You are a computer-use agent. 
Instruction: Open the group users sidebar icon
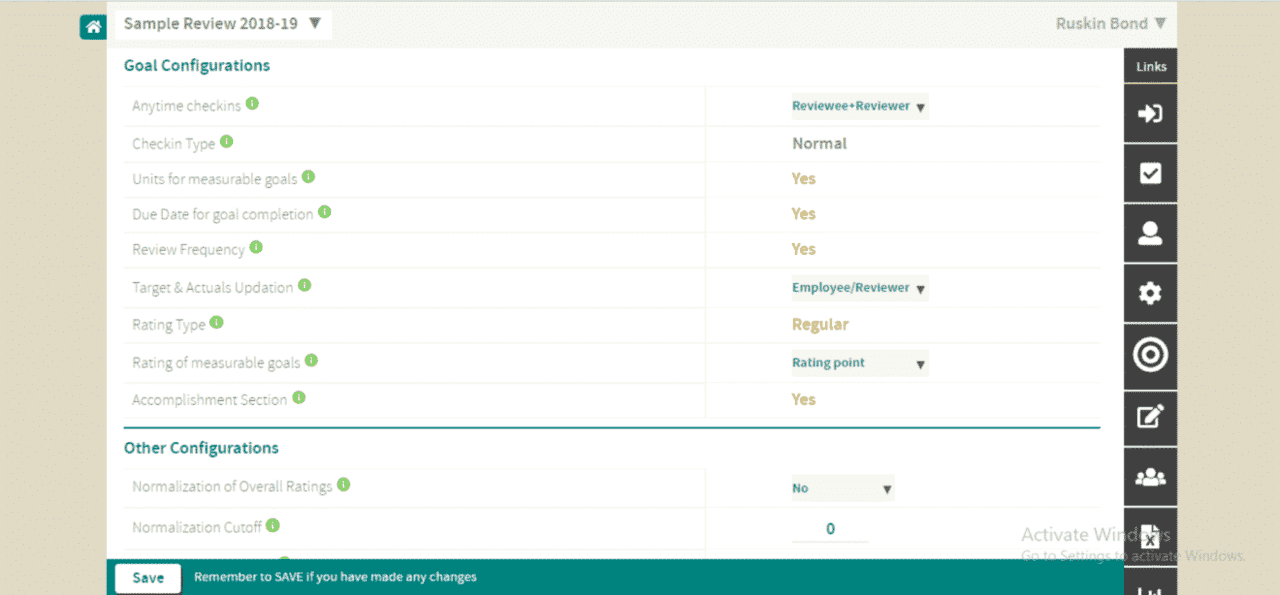[1150, 477]
